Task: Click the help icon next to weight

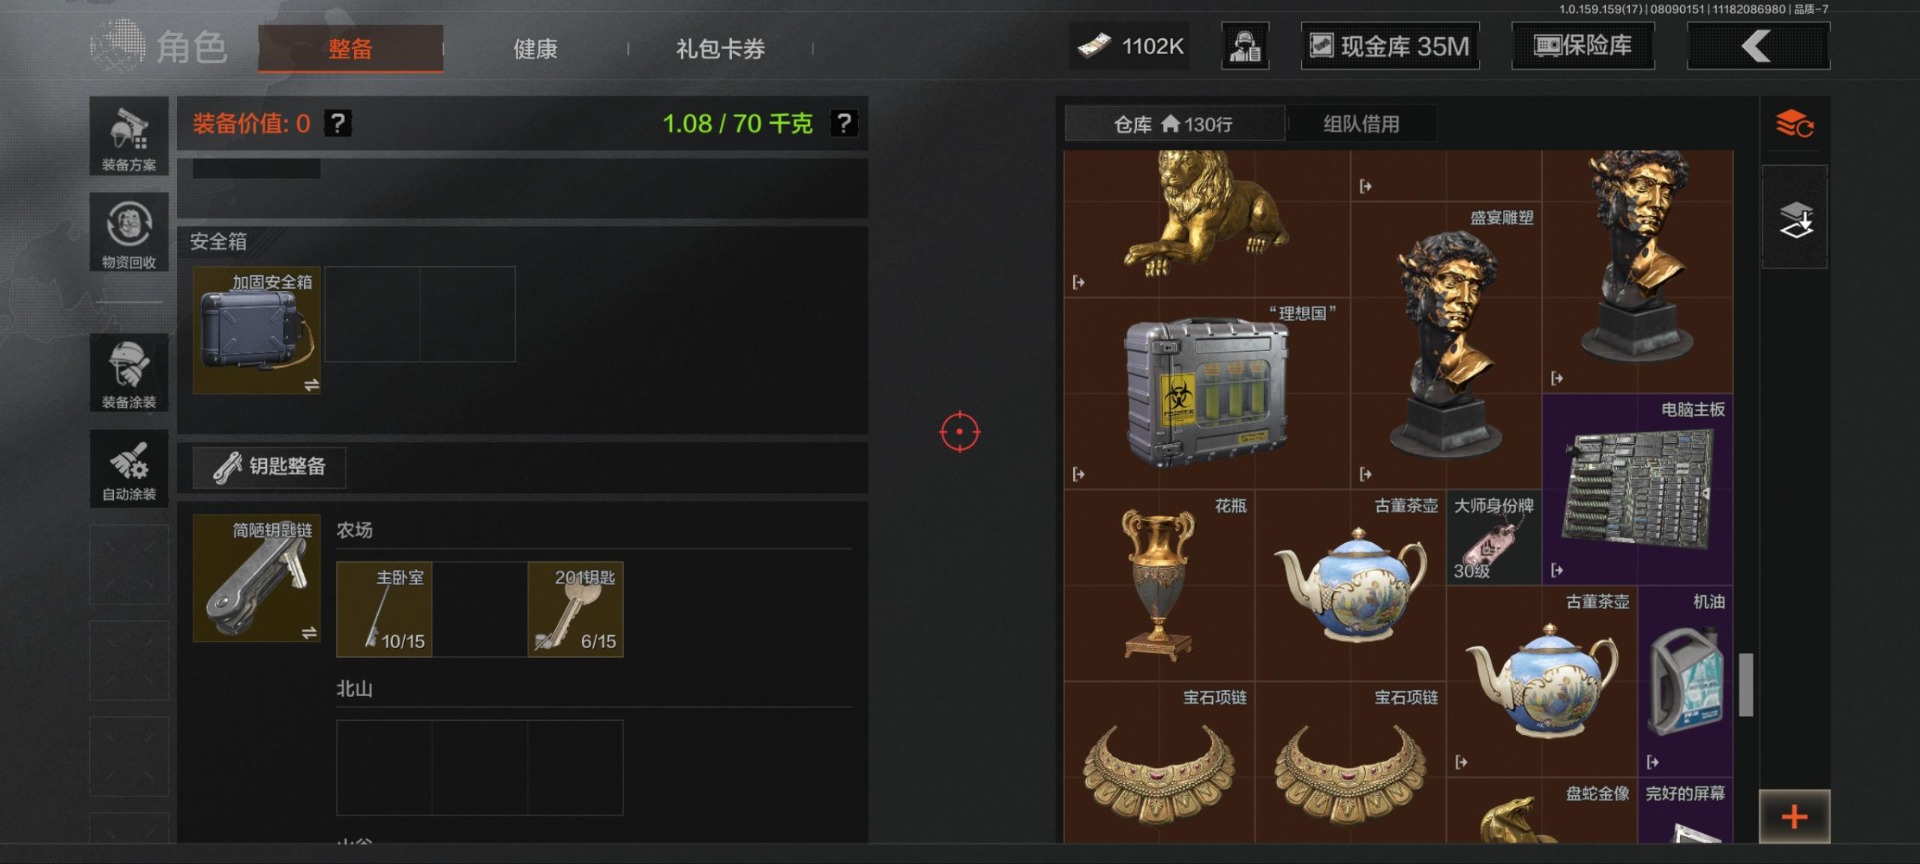Action: click(x=844, y=123)
